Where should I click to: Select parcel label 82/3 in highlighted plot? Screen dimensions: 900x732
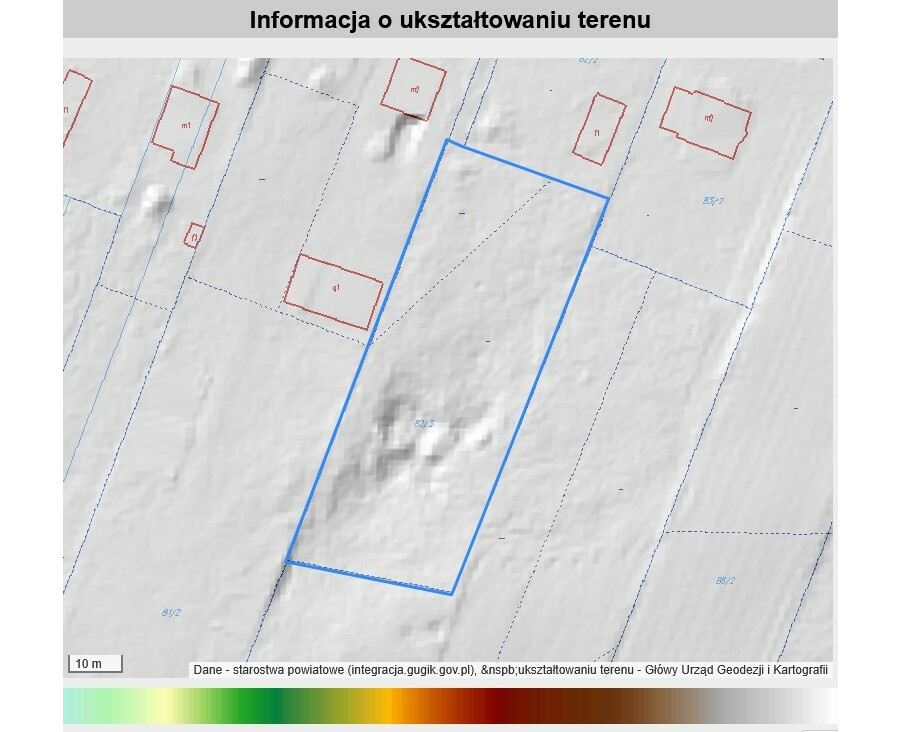424,424
